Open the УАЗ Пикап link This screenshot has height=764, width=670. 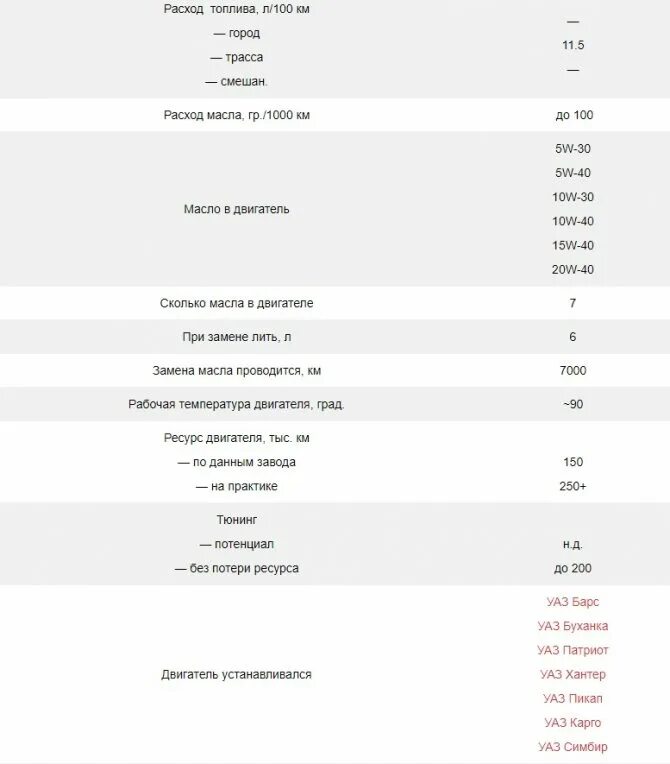[573, 698]
